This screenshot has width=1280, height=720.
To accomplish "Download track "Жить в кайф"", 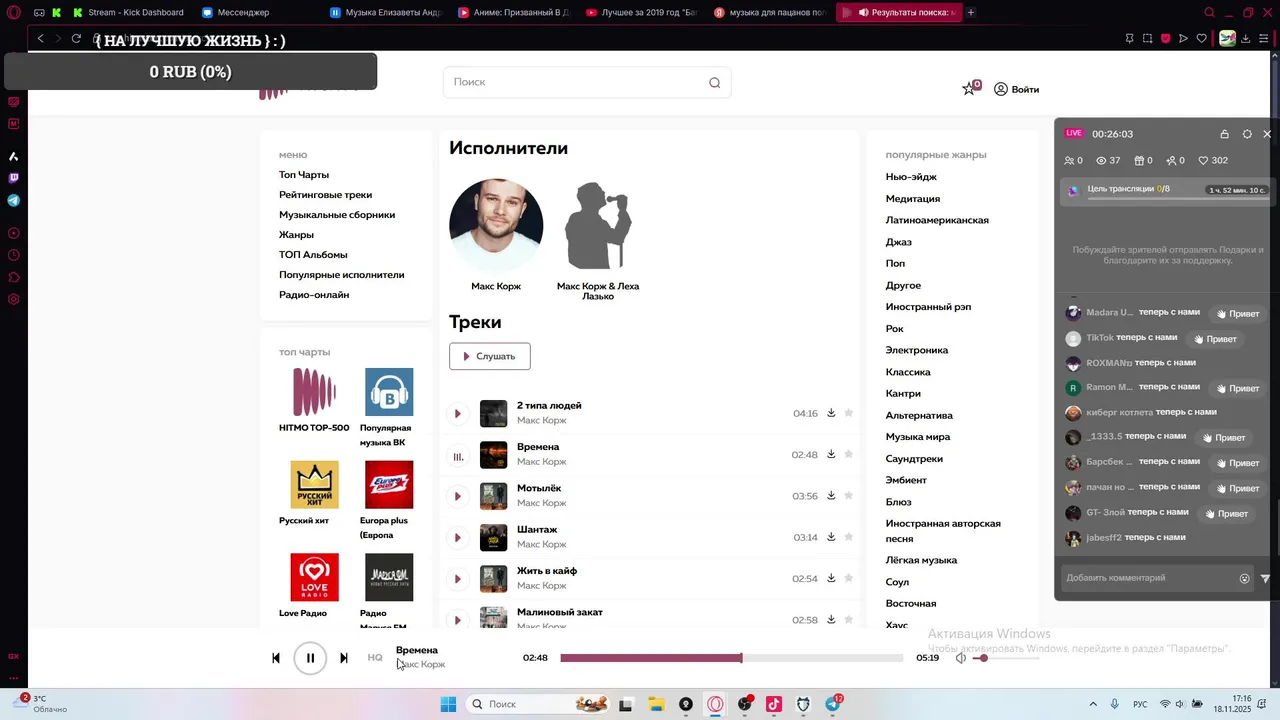I will coord(831,578).
